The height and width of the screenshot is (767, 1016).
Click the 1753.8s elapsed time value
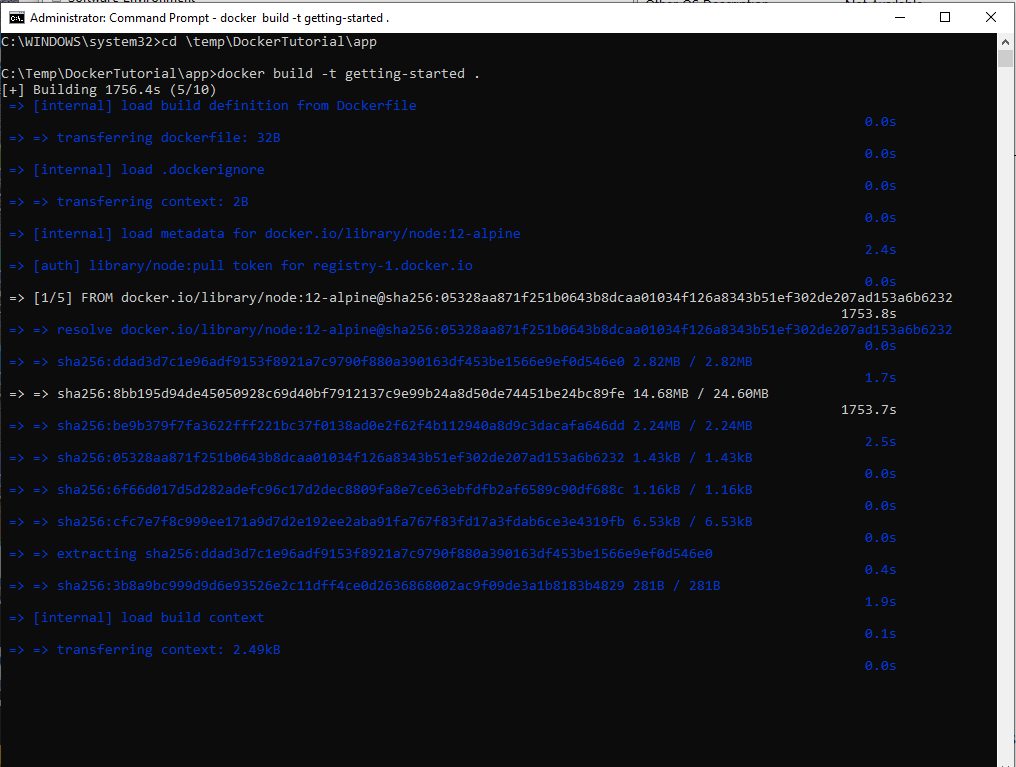coord(868,314)
